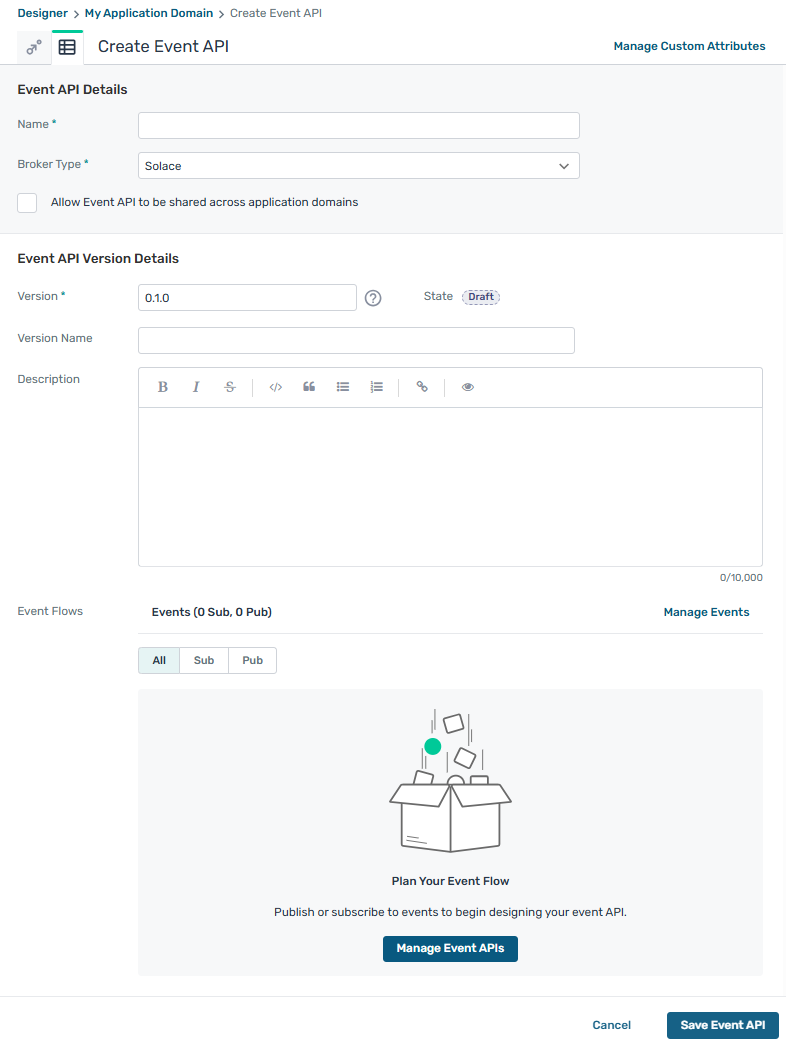Insert a hyperlink with link icon
The height and width of the screenshot is (1047, 786).
[x=422, y=387]
